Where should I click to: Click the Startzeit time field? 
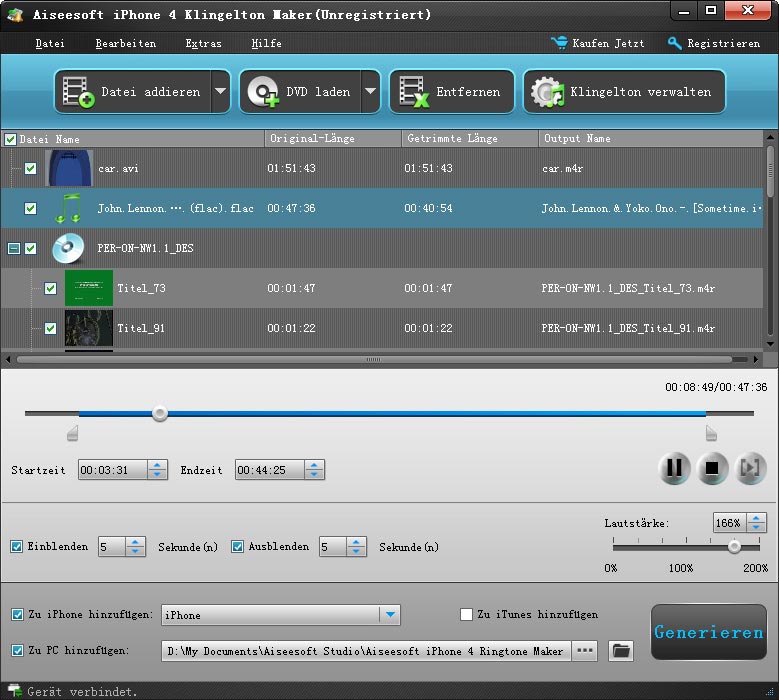[113, 469]
